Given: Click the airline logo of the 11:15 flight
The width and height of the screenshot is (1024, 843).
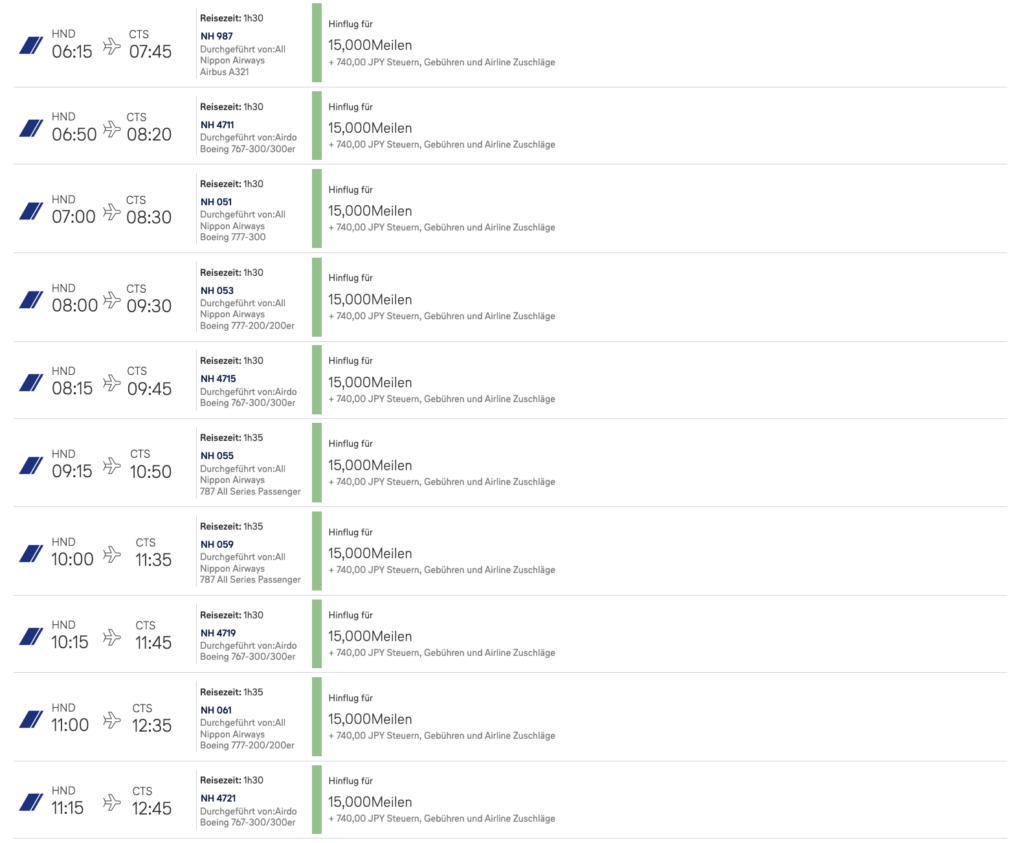Looking at the screenshot, I should click(x=31, y=800).
